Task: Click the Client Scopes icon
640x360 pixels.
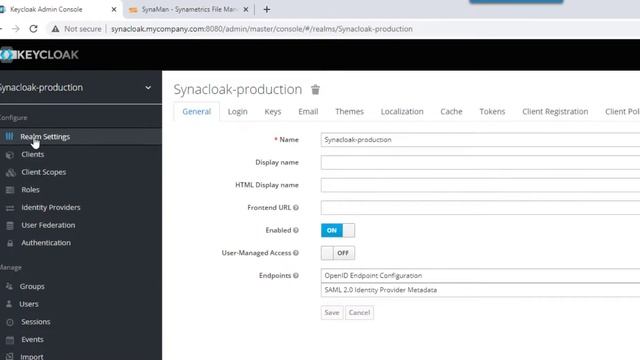Action: point(11,172)
